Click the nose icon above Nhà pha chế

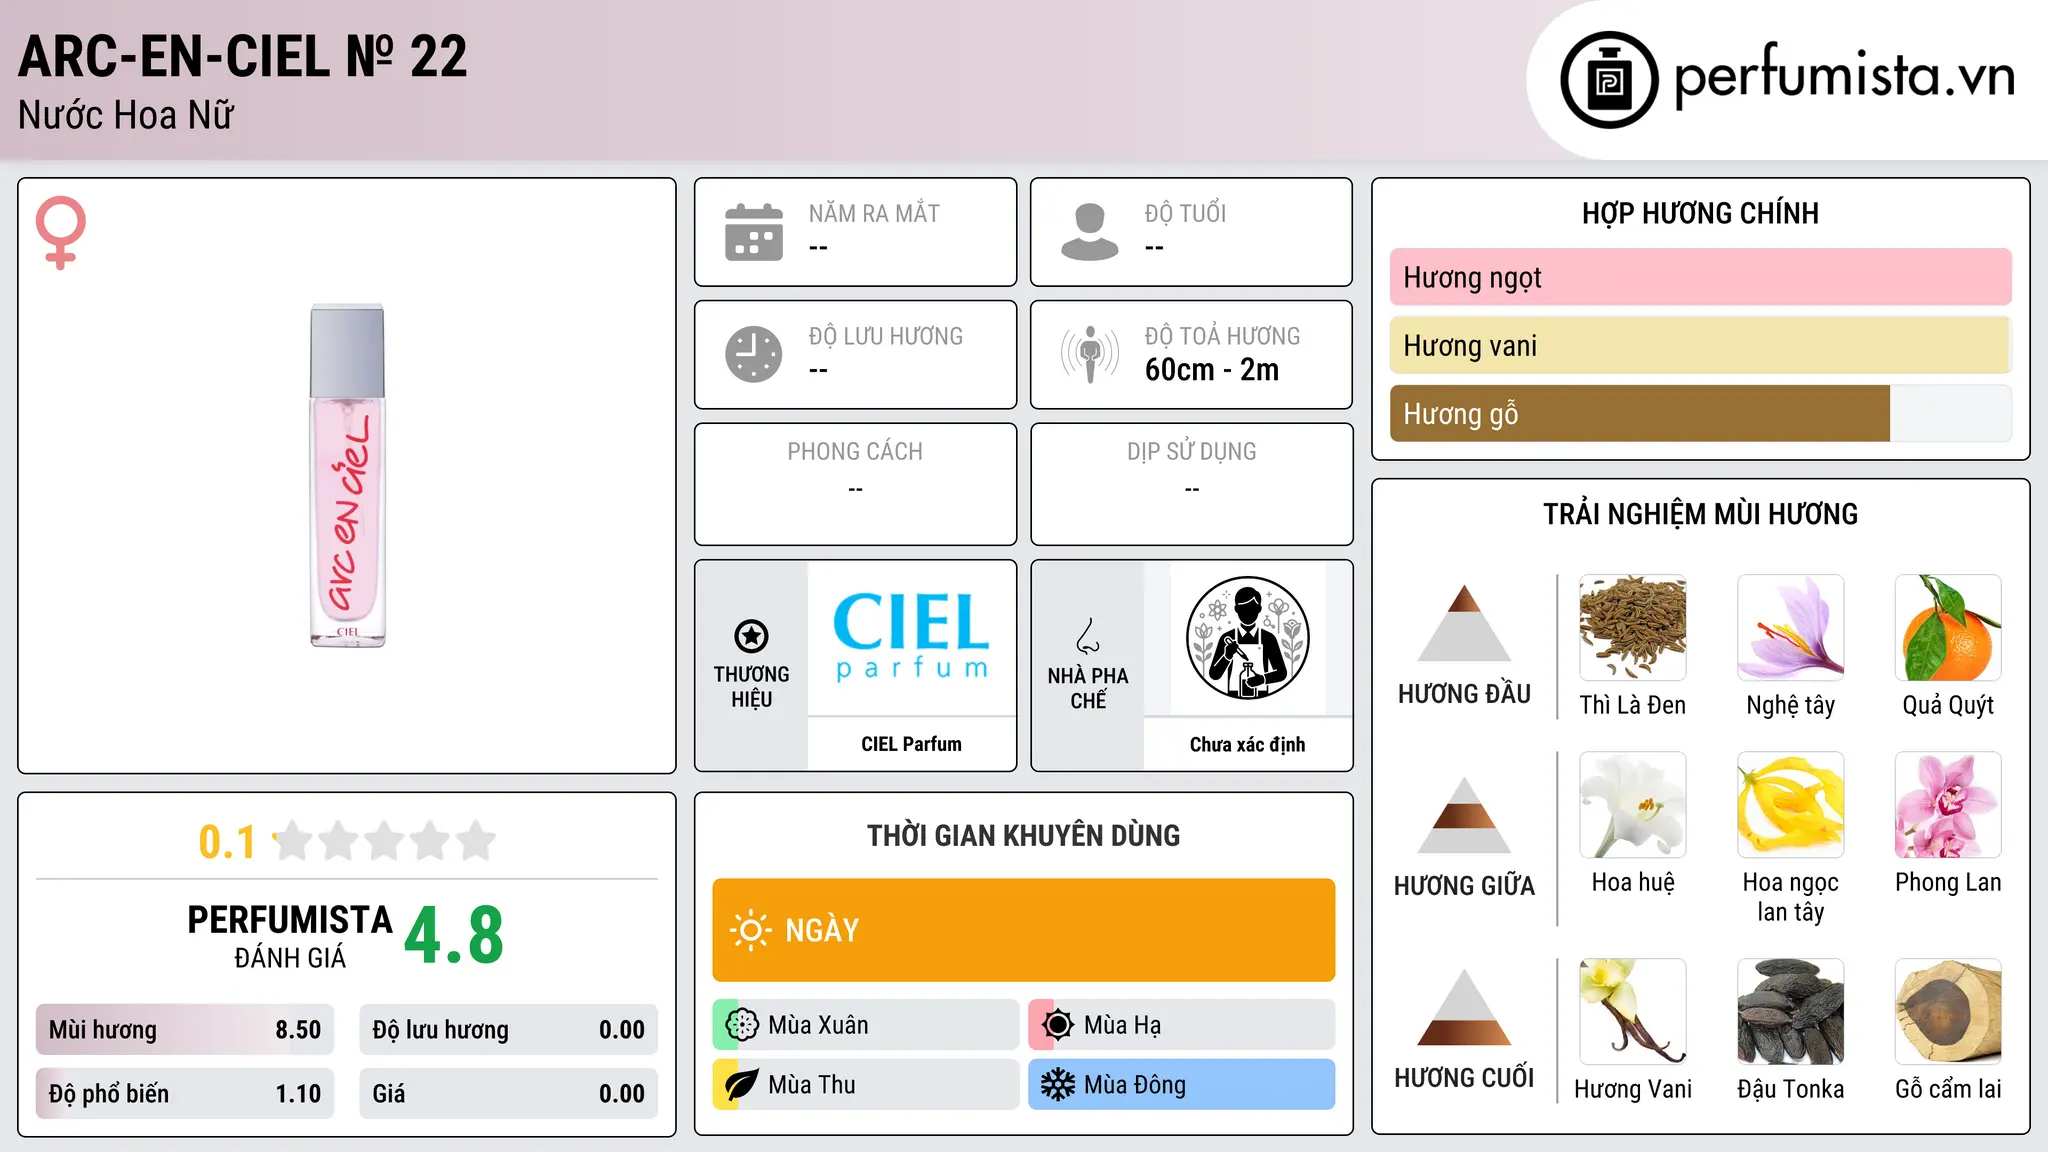click(x=1088, y=635)
